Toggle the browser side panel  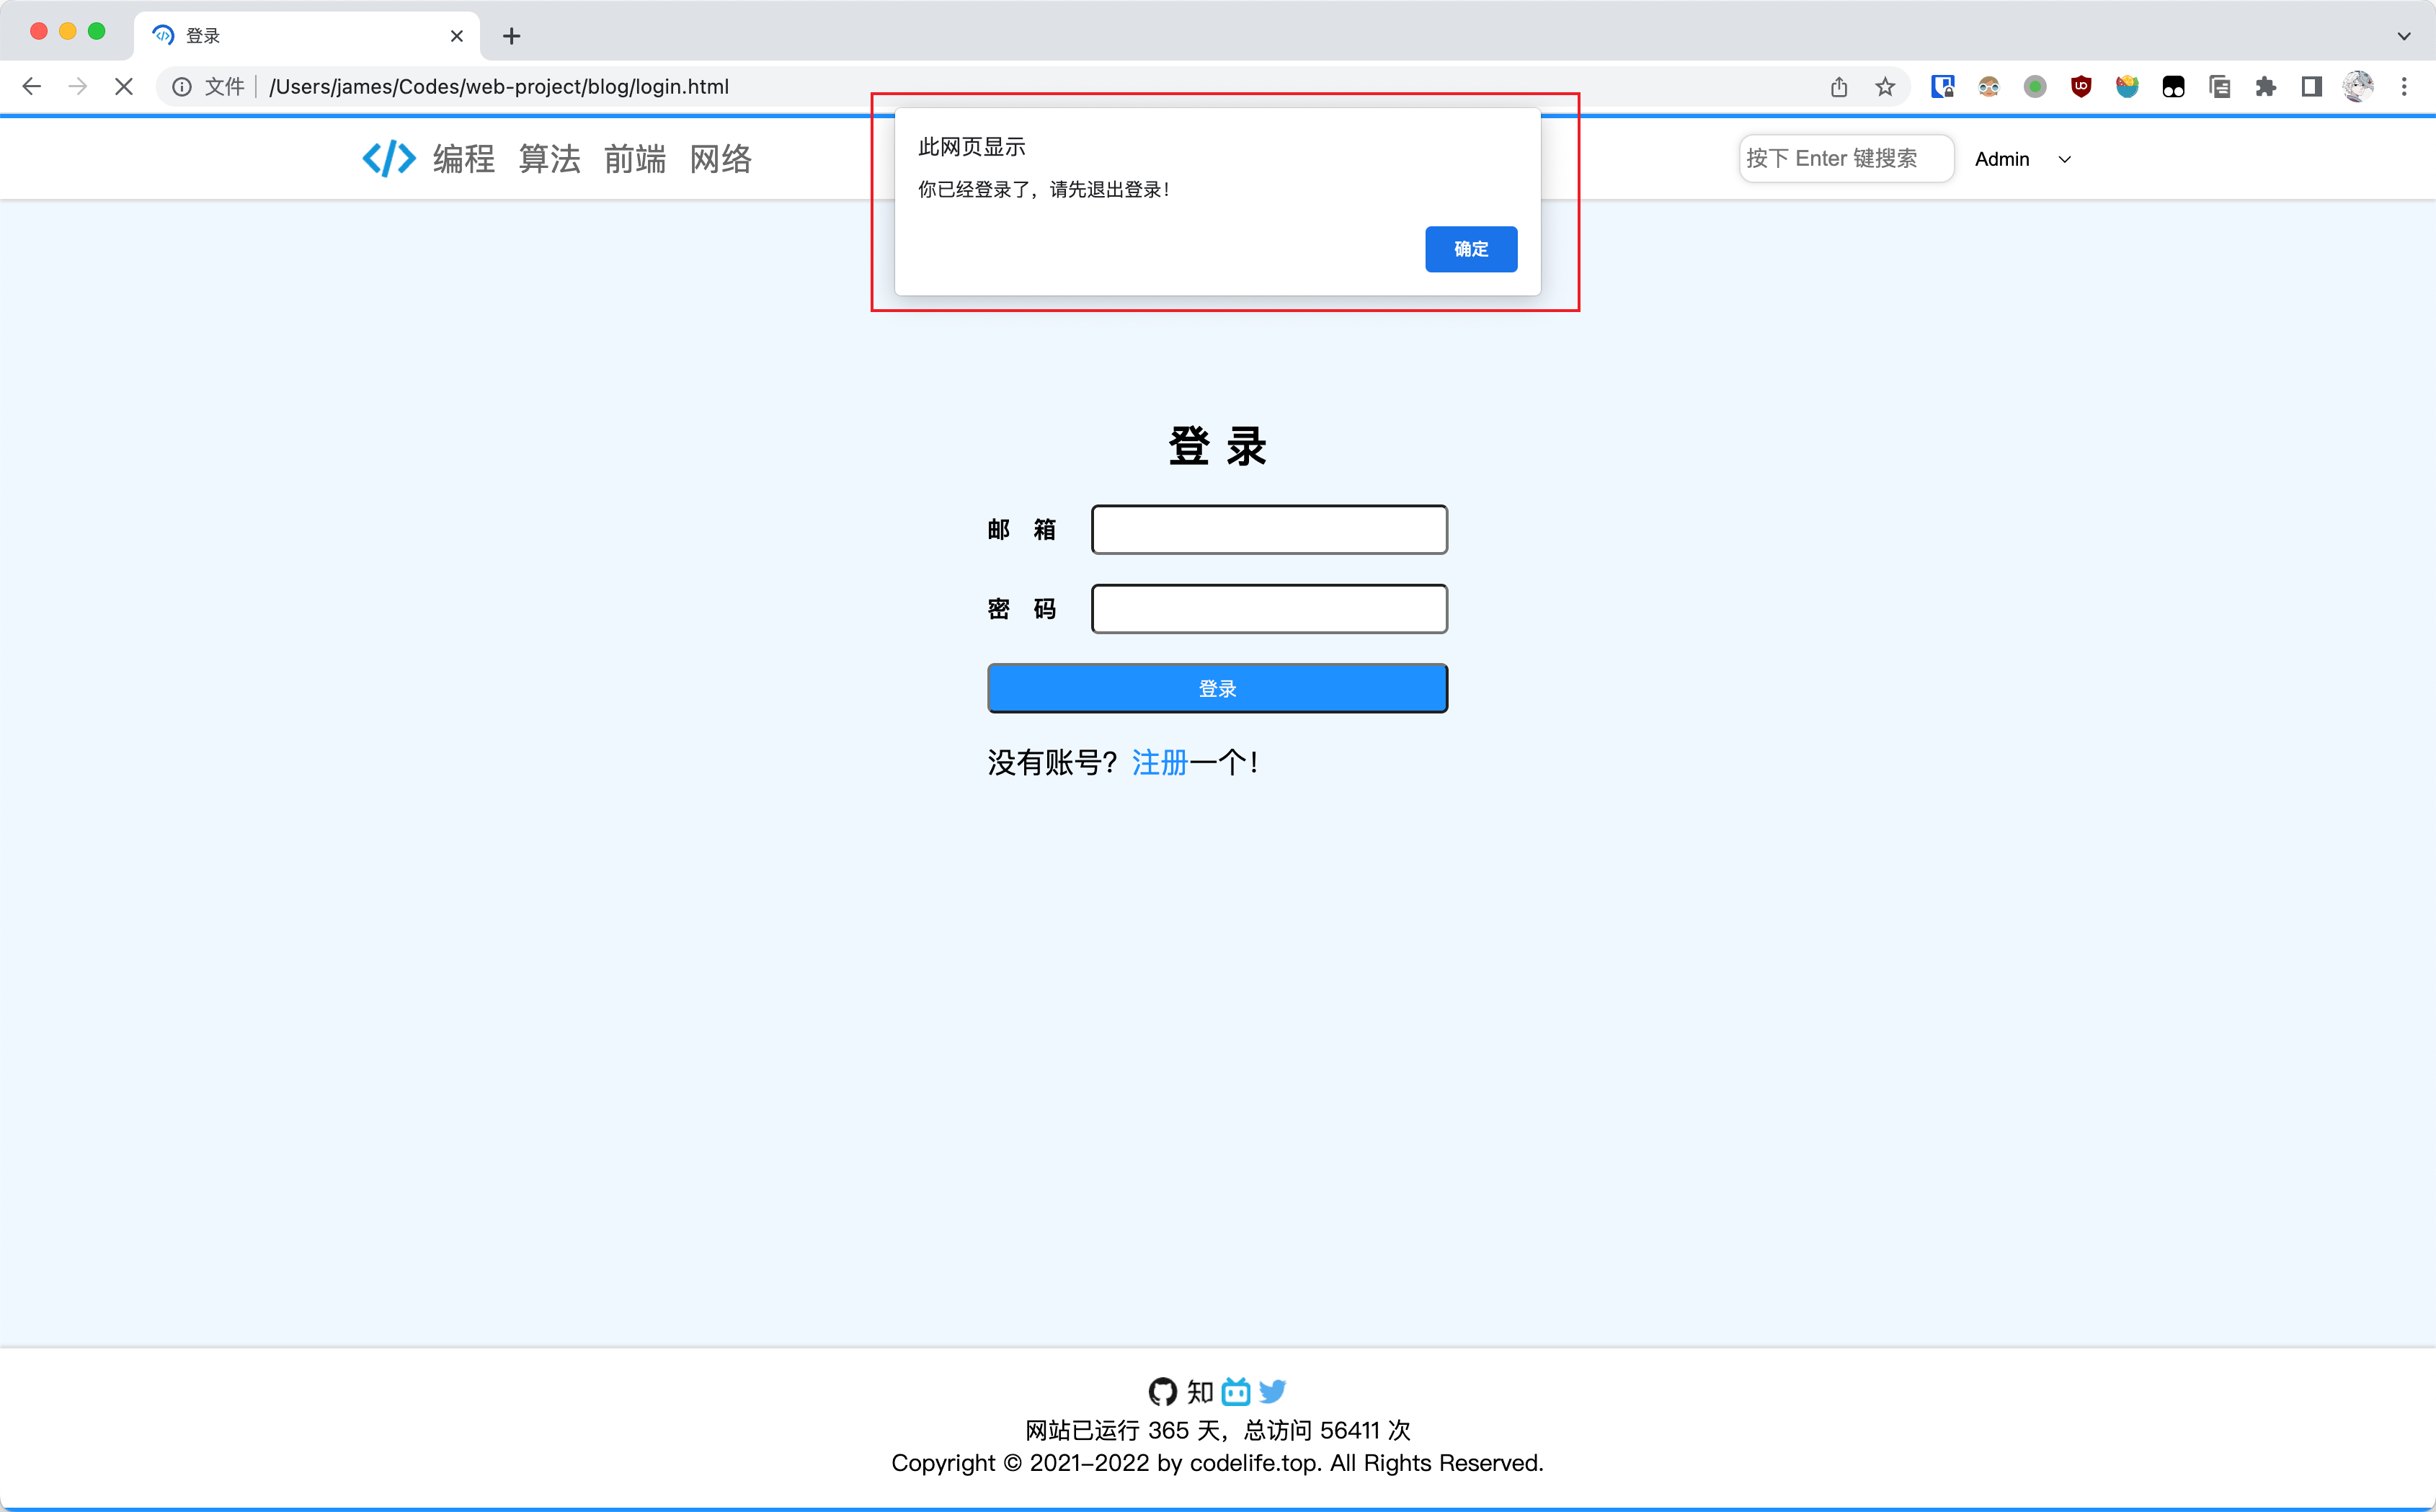click(x=2311, y=87)
